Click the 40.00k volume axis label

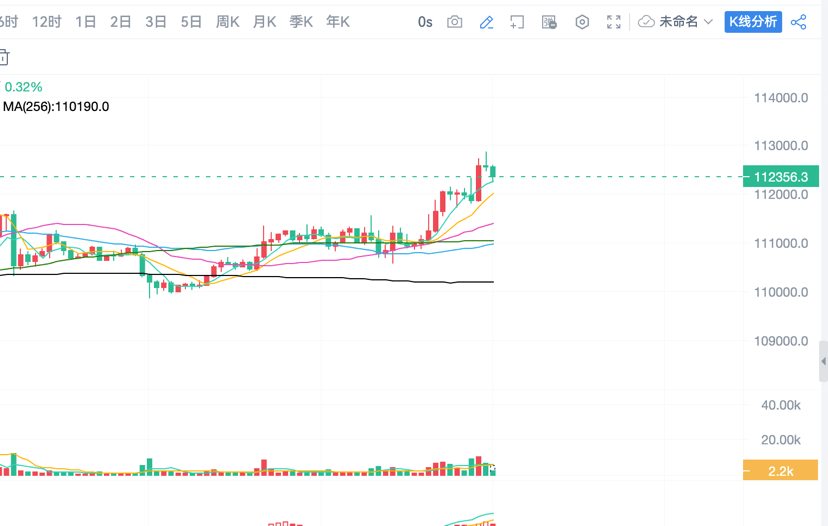click(x=780, y=405)
